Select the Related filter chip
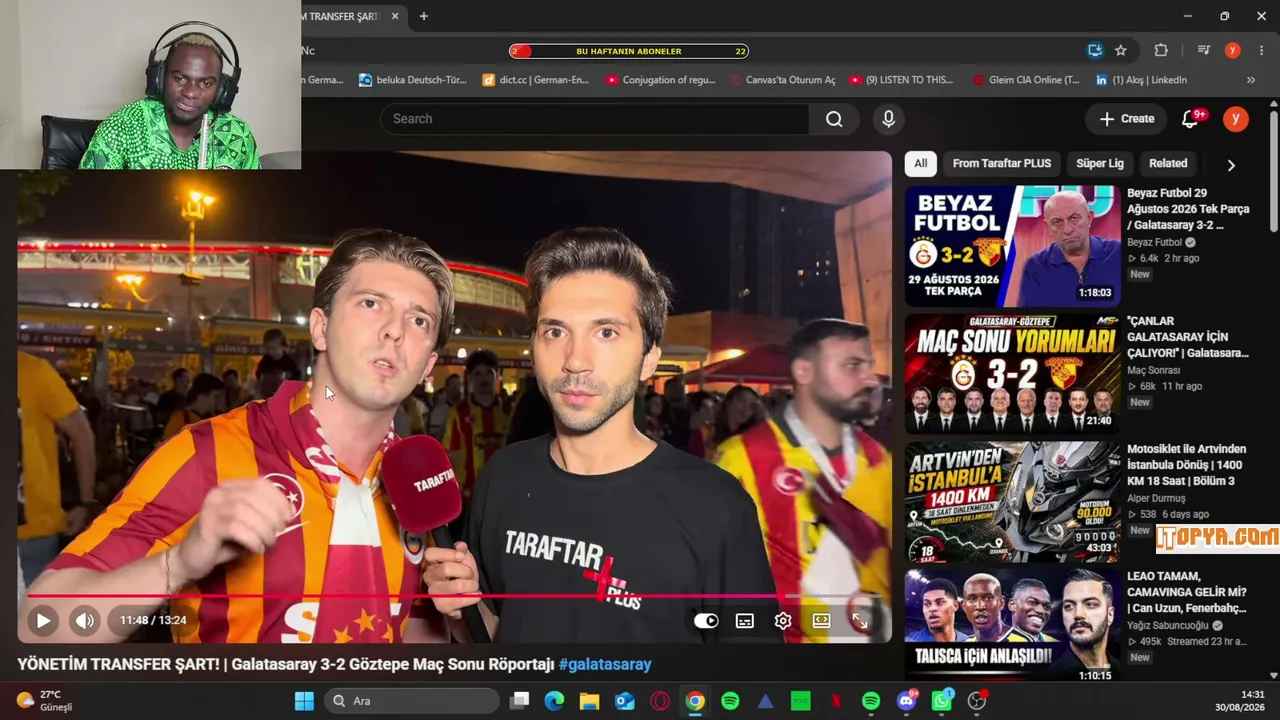The height and width of the screenshot is (720, 1280). click(1168, 164)
